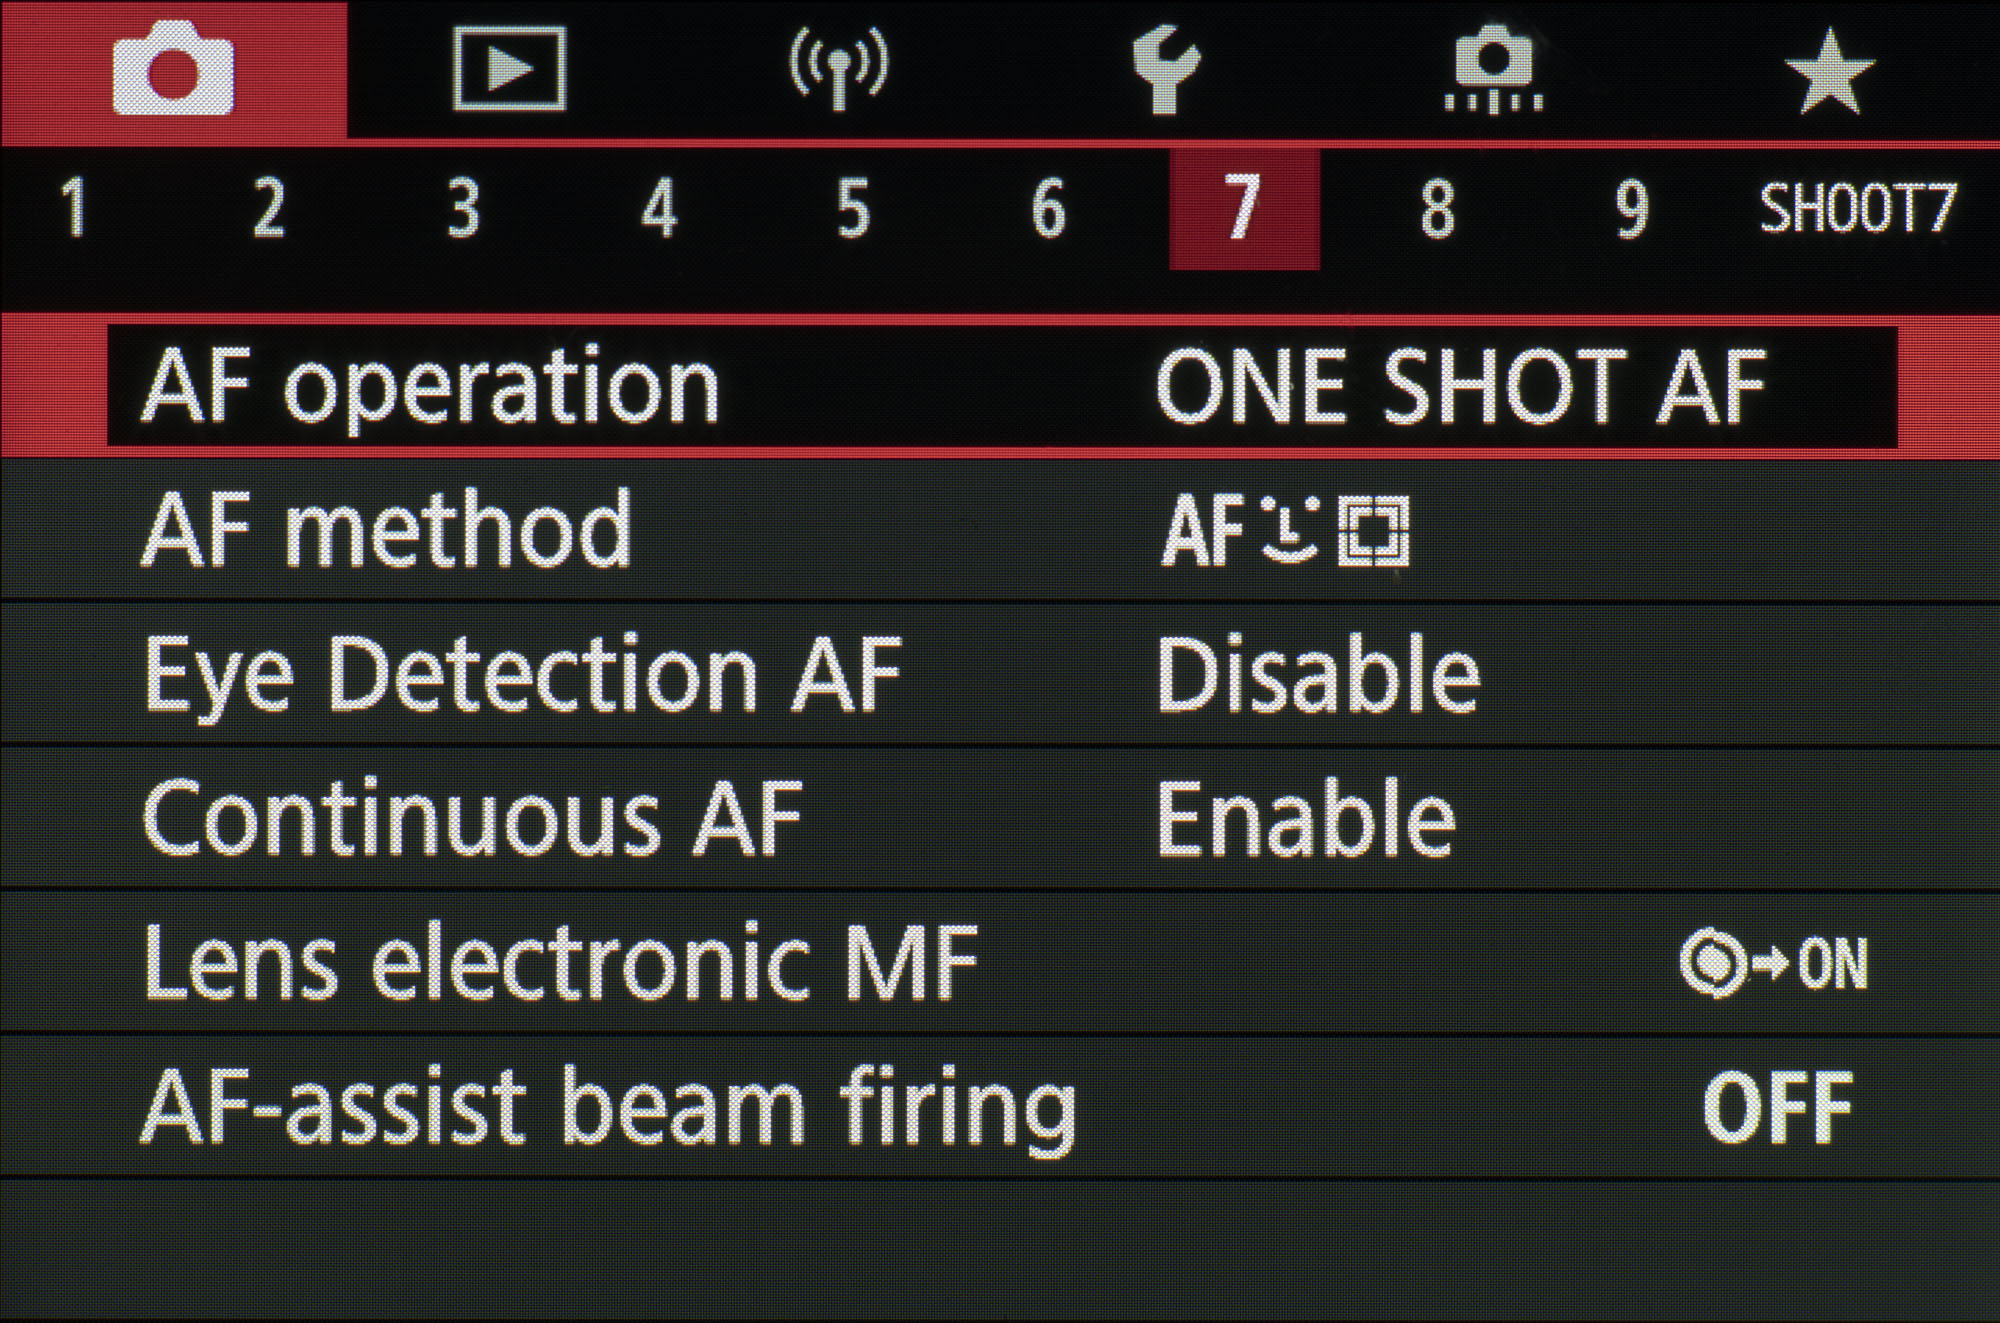Select the camera shooting settings tab
Screen dimensions: 2000x1323
tap(173, 72)
